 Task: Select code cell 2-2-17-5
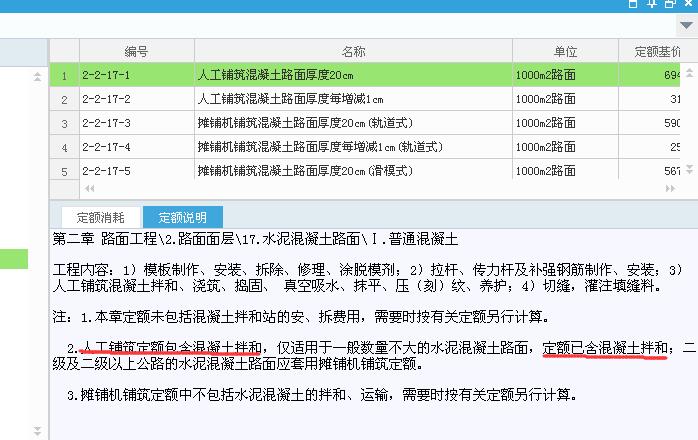tap(137, 170)
